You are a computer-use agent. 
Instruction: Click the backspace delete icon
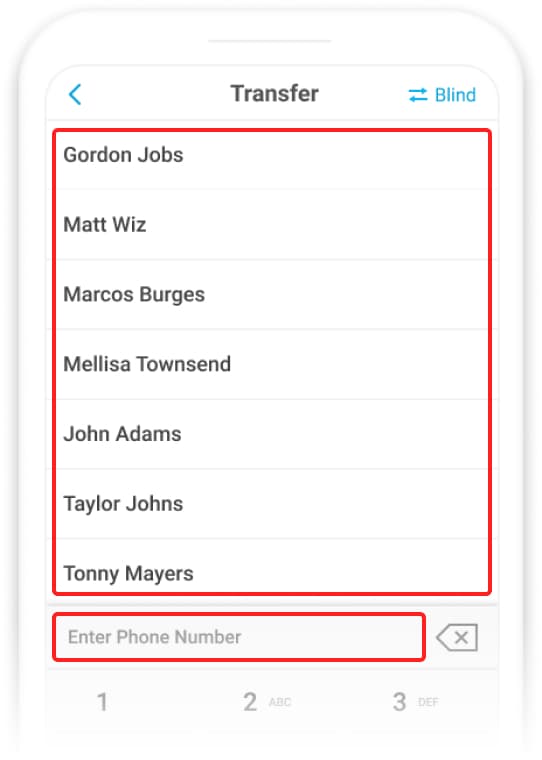(457, 637)
